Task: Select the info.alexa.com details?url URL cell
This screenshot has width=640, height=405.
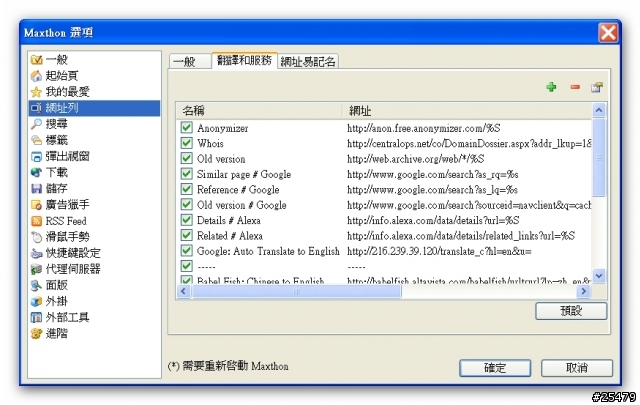Action: (x=433, y=220)
